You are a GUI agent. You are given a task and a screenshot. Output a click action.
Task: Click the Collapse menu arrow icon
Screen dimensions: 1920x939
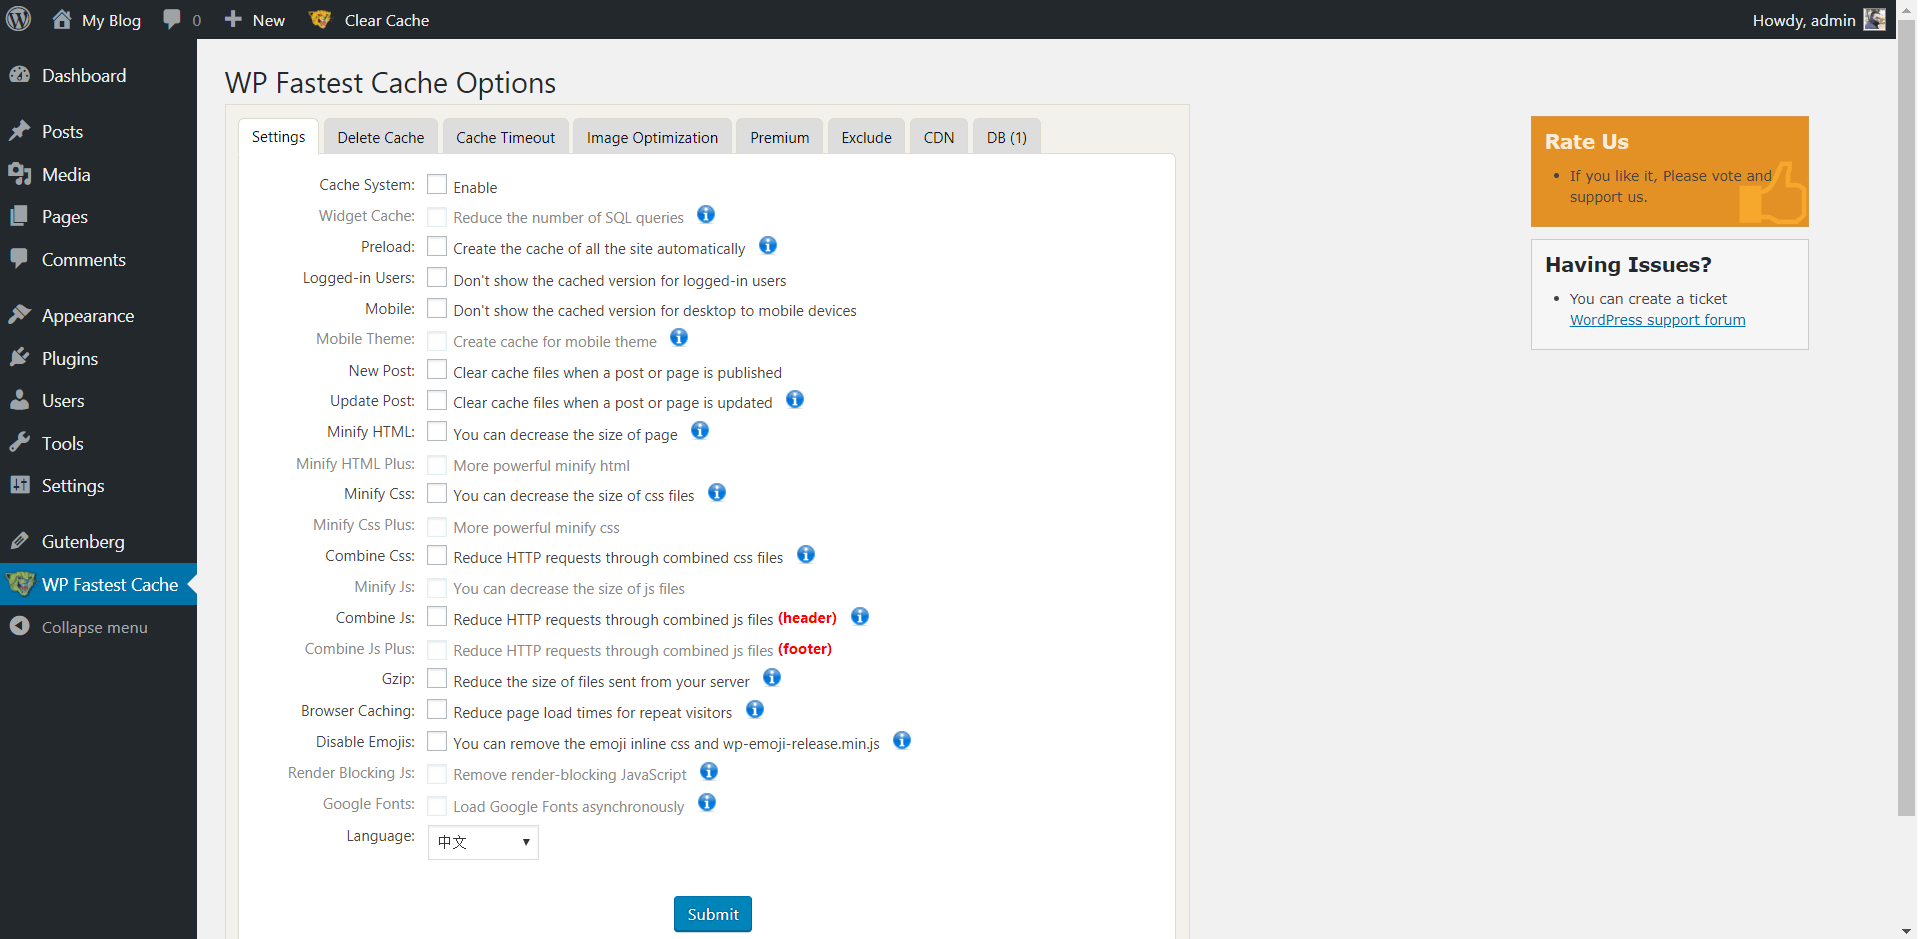(20, 626)
